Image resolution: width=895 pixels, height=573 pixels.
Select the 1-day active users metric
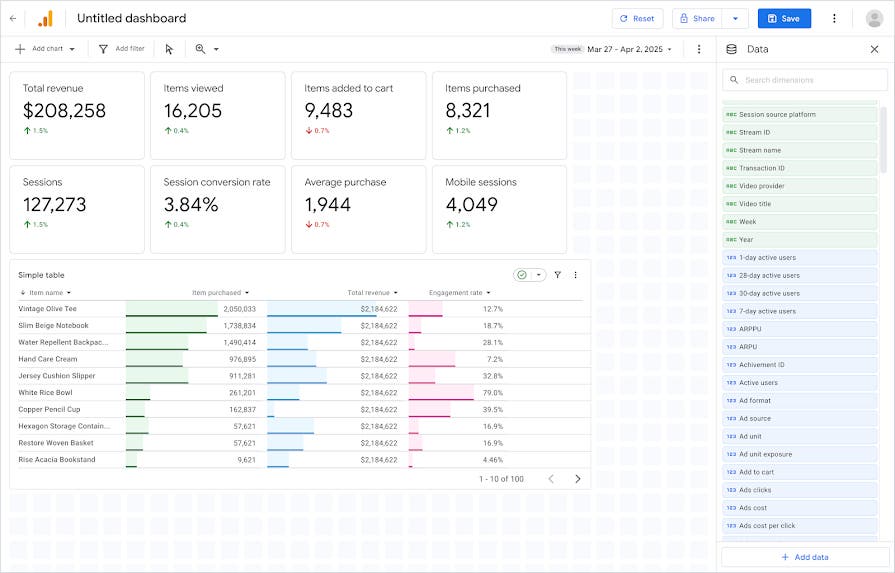click(800, 257)
